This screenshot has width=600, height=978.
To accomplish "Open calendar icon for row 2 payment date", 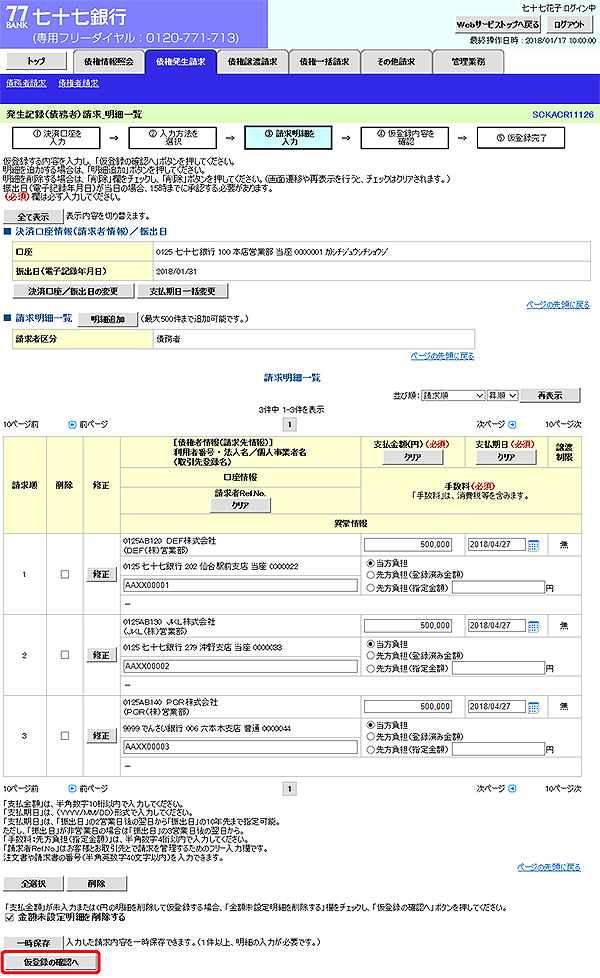I will coord(533,626).
